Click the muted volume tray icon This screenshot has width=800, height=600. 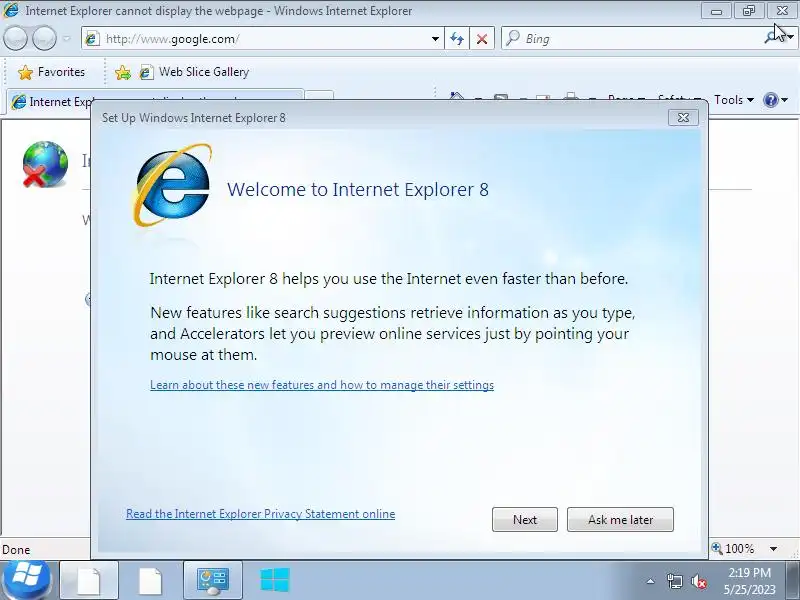click(698, 582)
